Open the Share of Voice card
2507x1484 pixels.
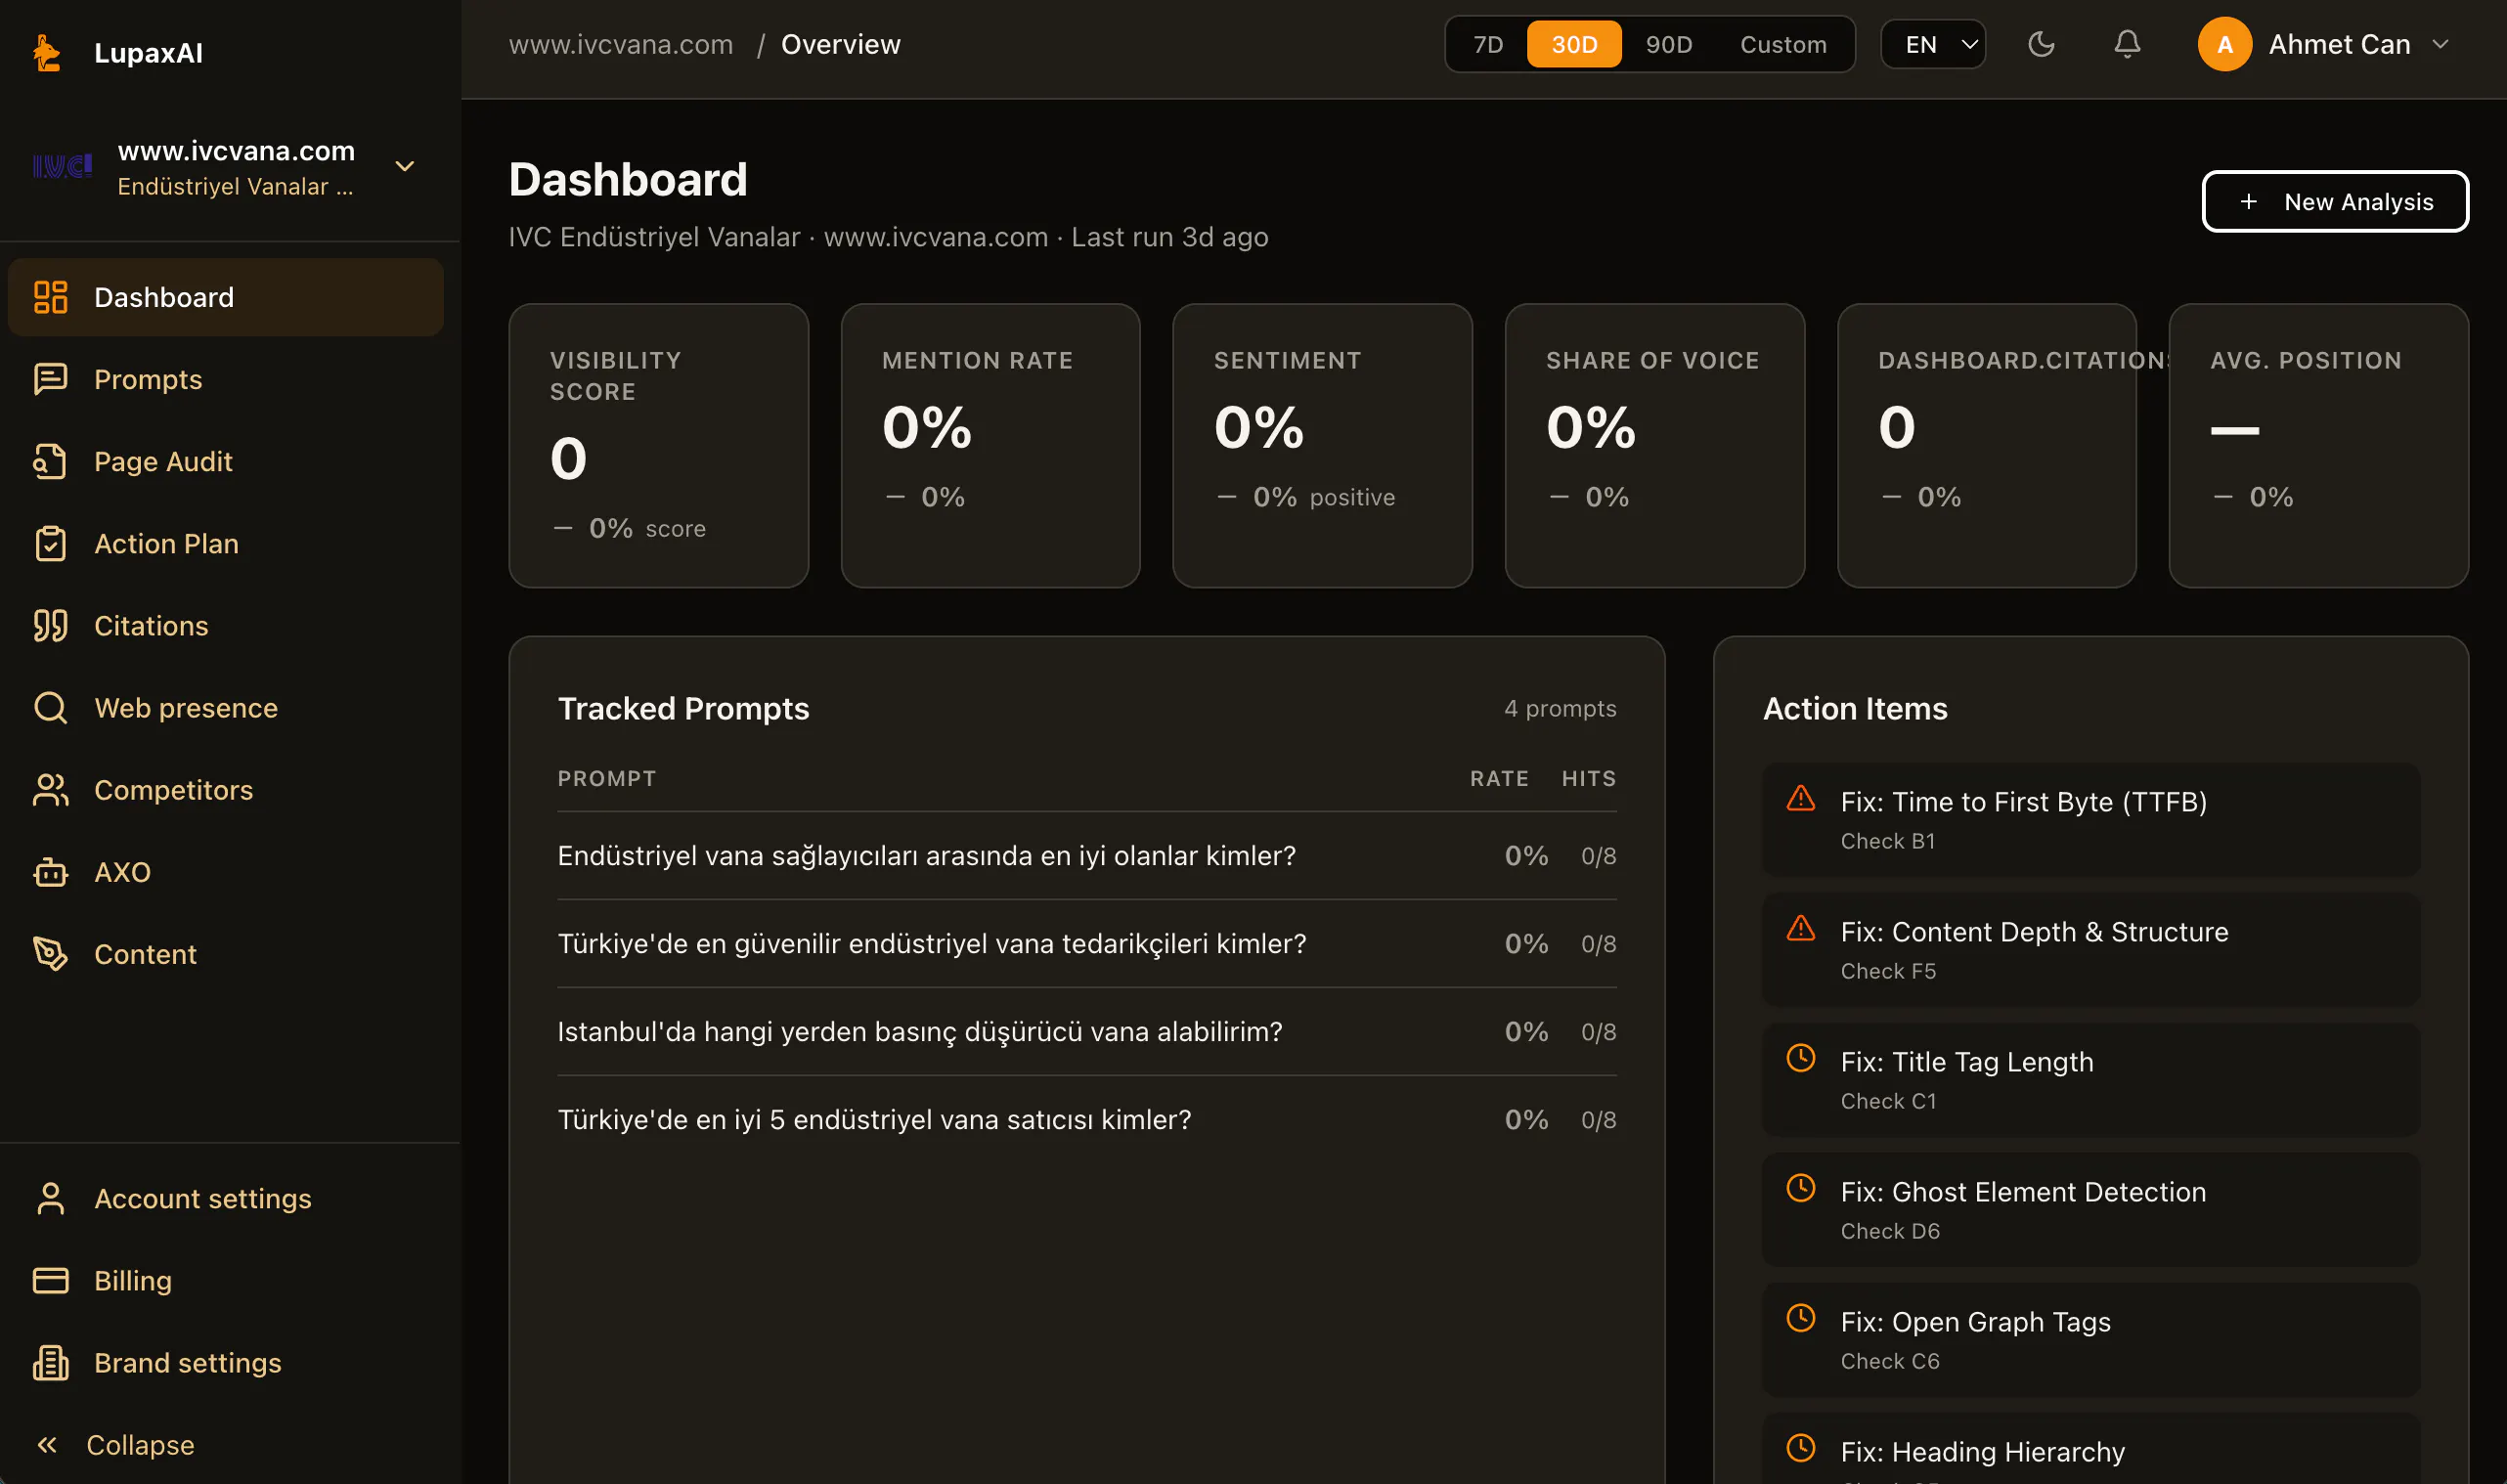(x=1654, y=445)
